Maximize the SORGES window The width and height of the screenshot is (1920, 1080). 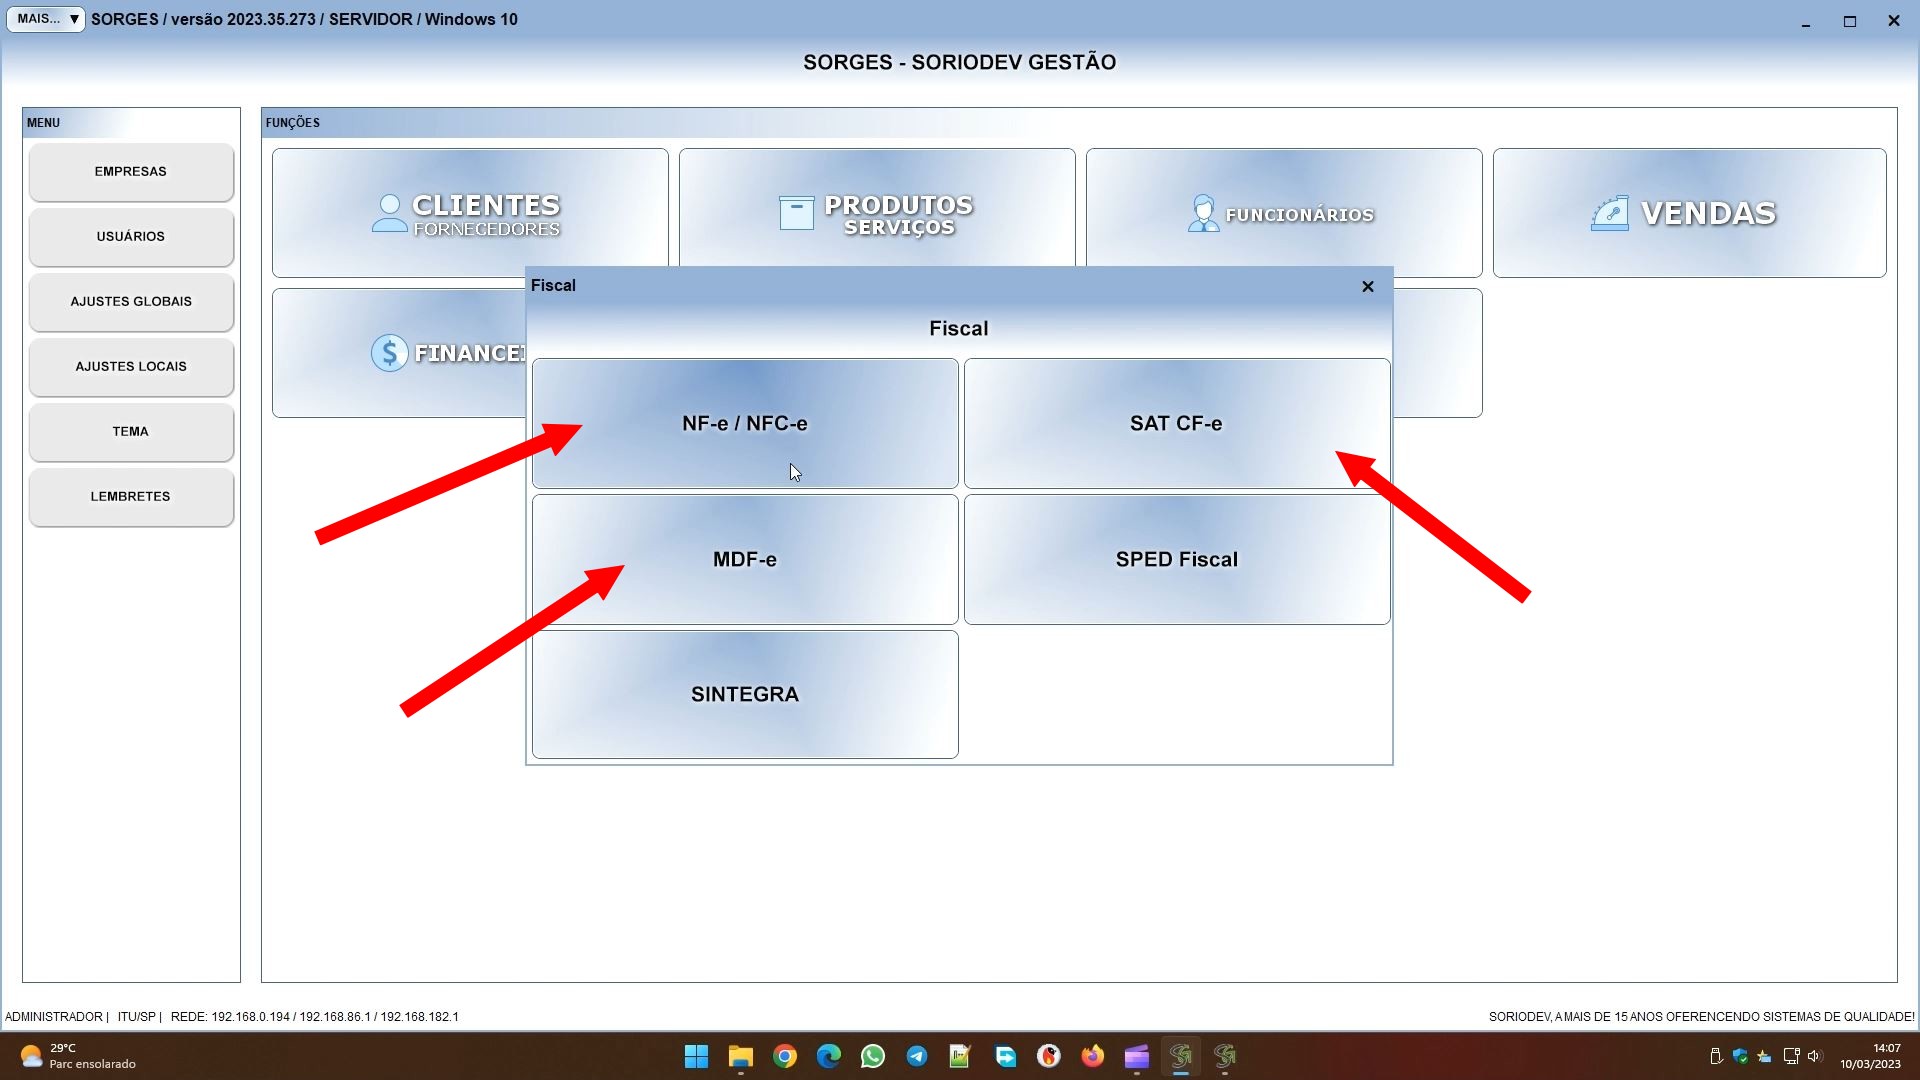[x=1850, y=21]
